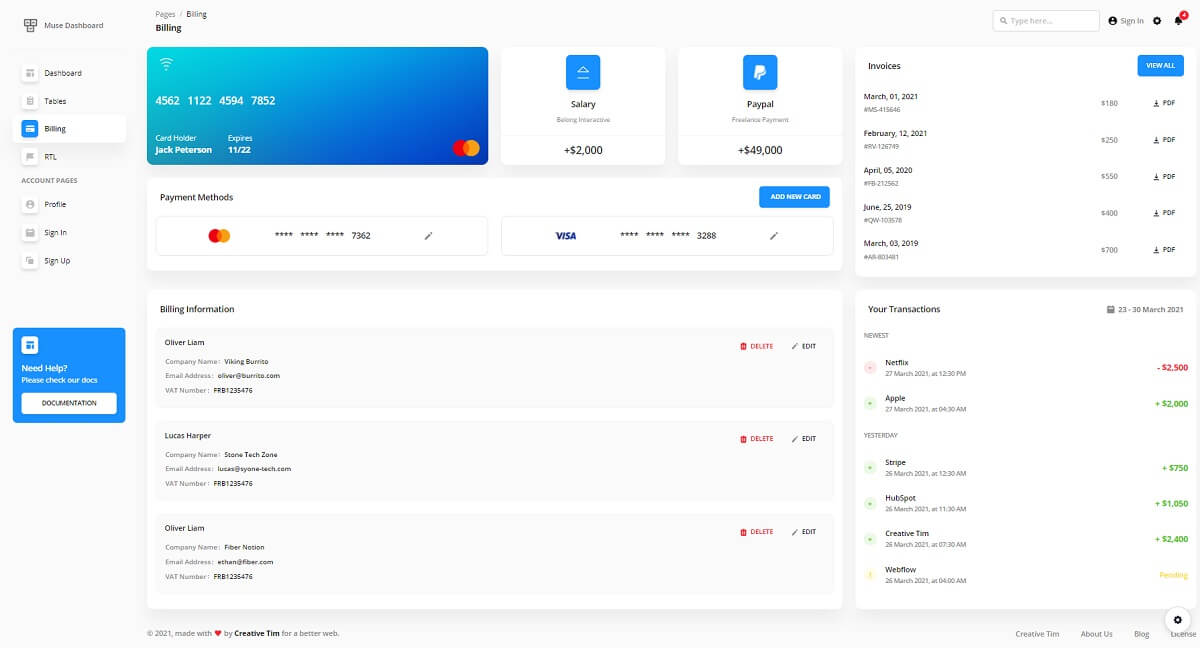The image size is (1200, 648).
Task: Click the VIEW ALL invoices button
Action: (x=1160, y=65)
